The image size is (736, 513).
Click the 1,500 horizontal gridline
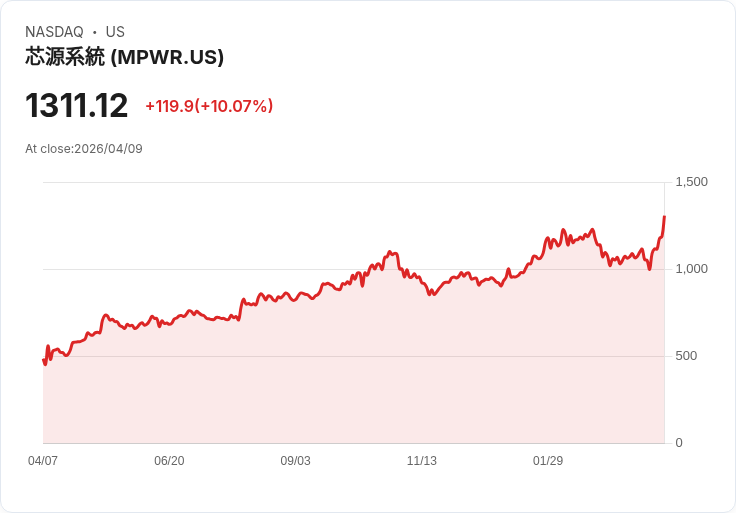point(354,182)
